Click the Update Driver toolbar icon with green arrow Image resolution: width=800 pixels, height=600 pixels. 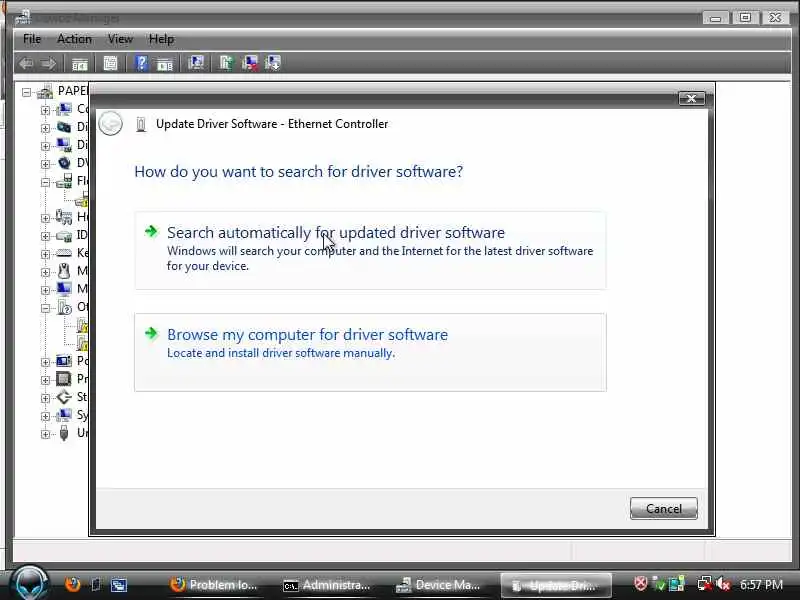[x=226, y=63]
